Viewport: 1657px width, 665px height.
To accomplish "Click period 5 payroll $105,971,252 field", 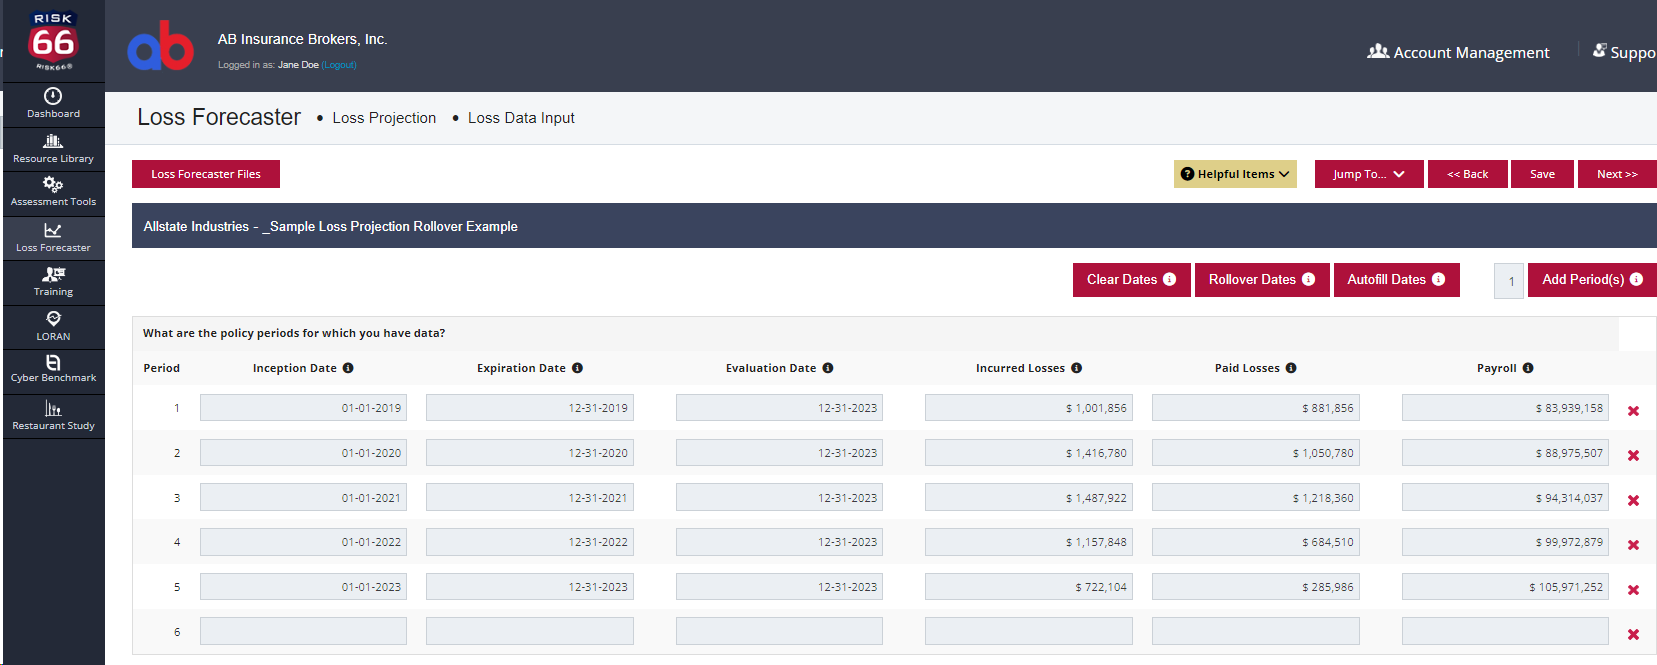I will click(x=1505, y=587).
